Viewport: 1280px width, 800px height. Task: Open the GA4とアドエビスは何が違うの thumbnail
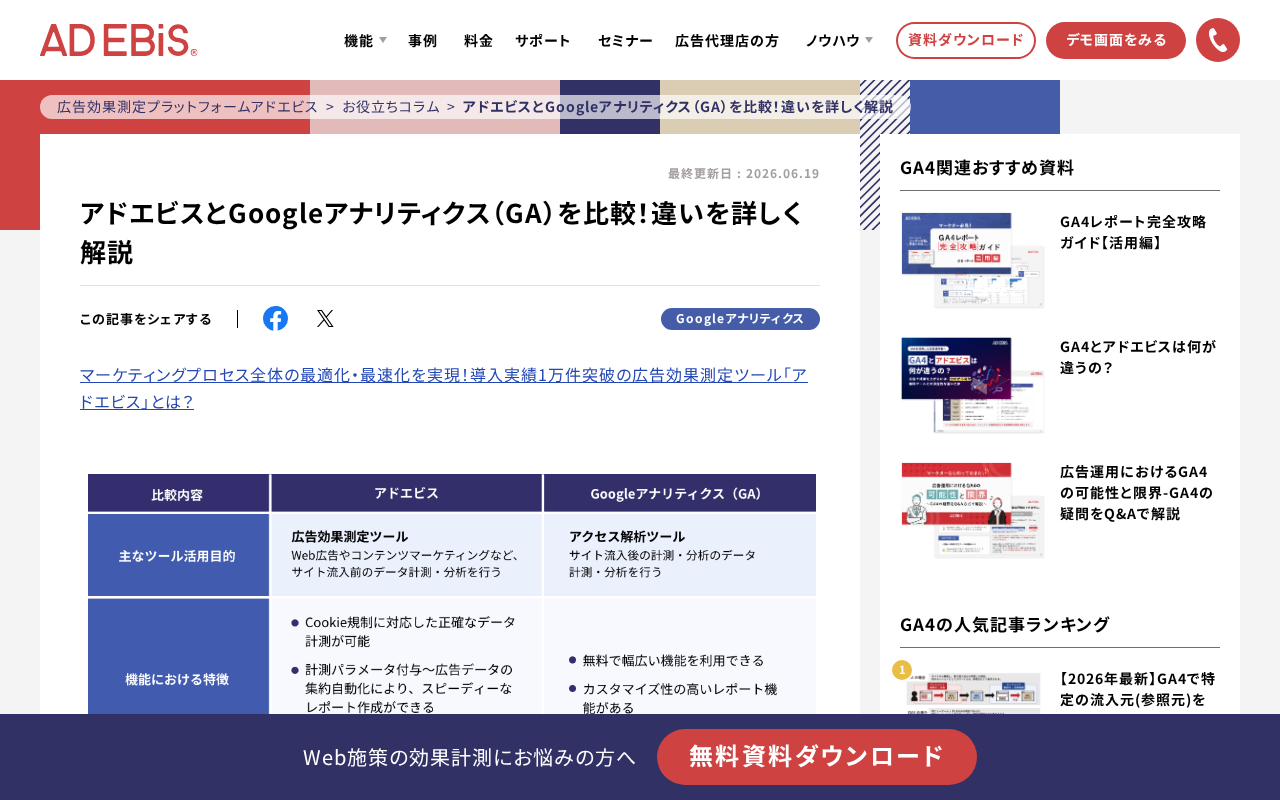972,385
